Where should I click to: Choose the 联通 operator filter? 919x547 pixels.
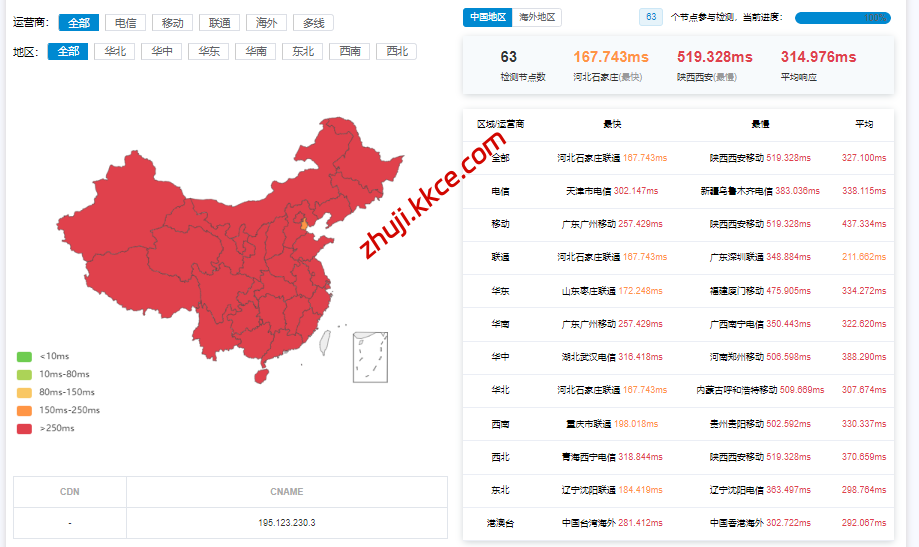(219, 23)
